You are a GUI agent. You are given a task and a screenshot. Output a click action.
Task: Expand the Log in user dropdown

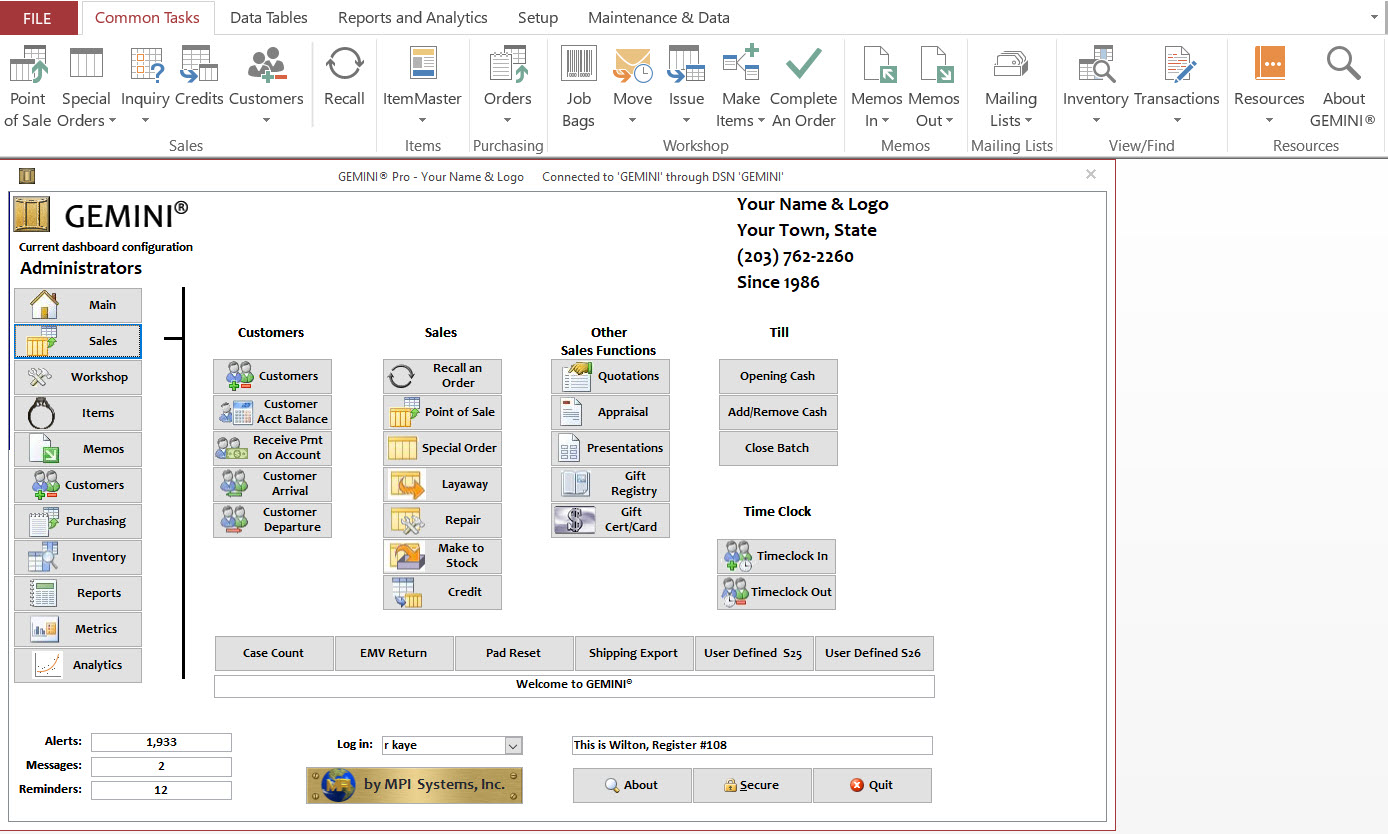[x=513, y=745]
